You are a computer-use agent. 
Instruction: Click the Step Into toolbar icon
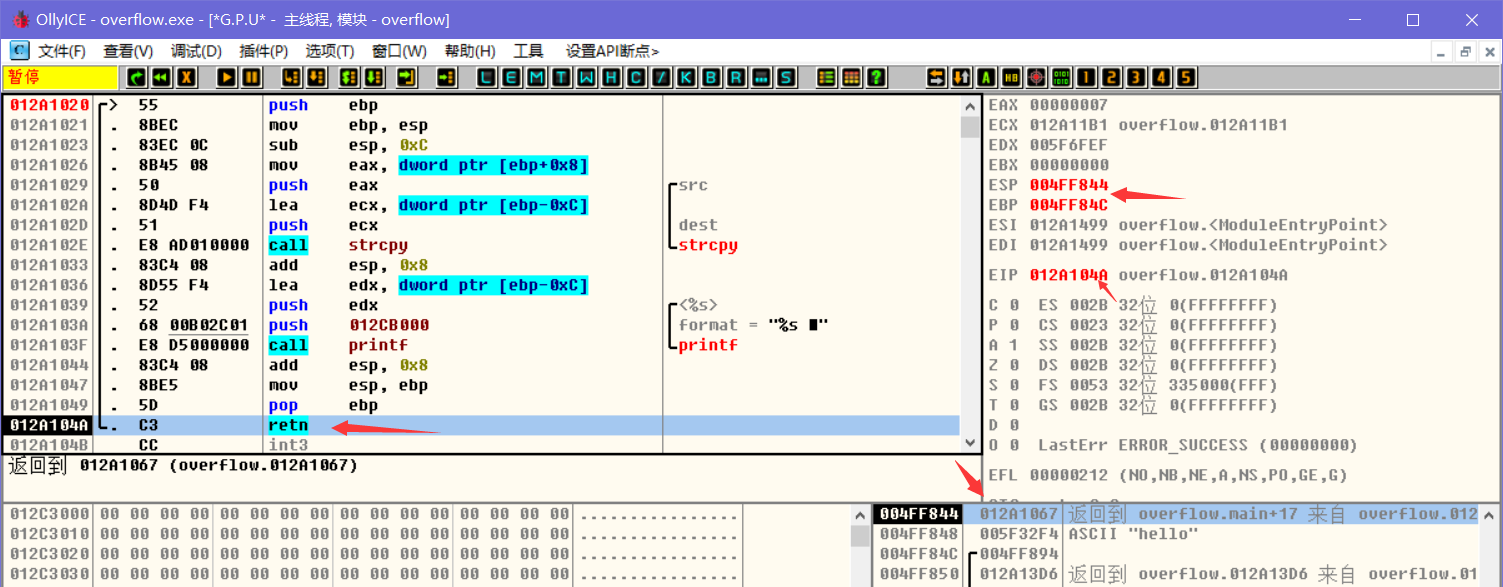292,77
